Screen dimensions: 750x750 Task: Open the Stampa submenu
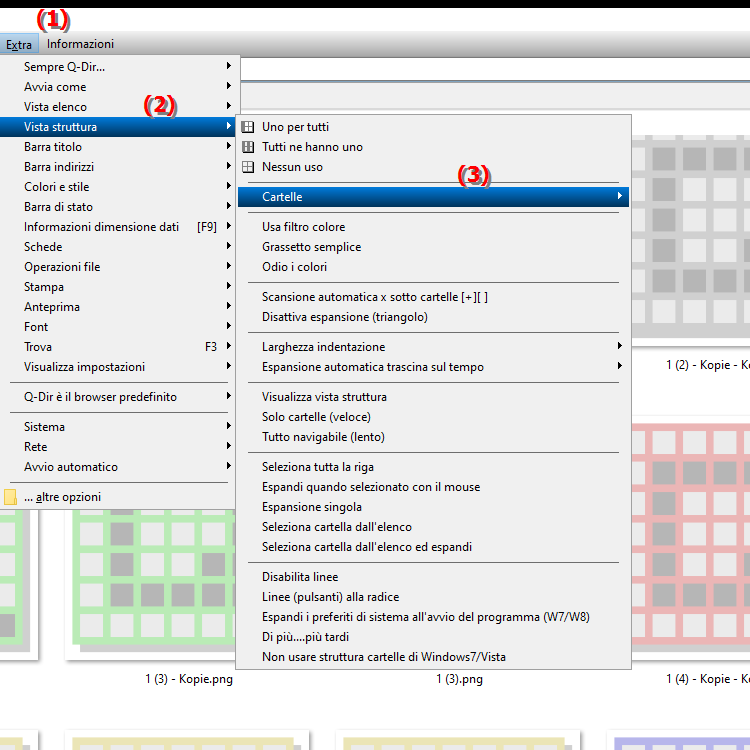117,287
